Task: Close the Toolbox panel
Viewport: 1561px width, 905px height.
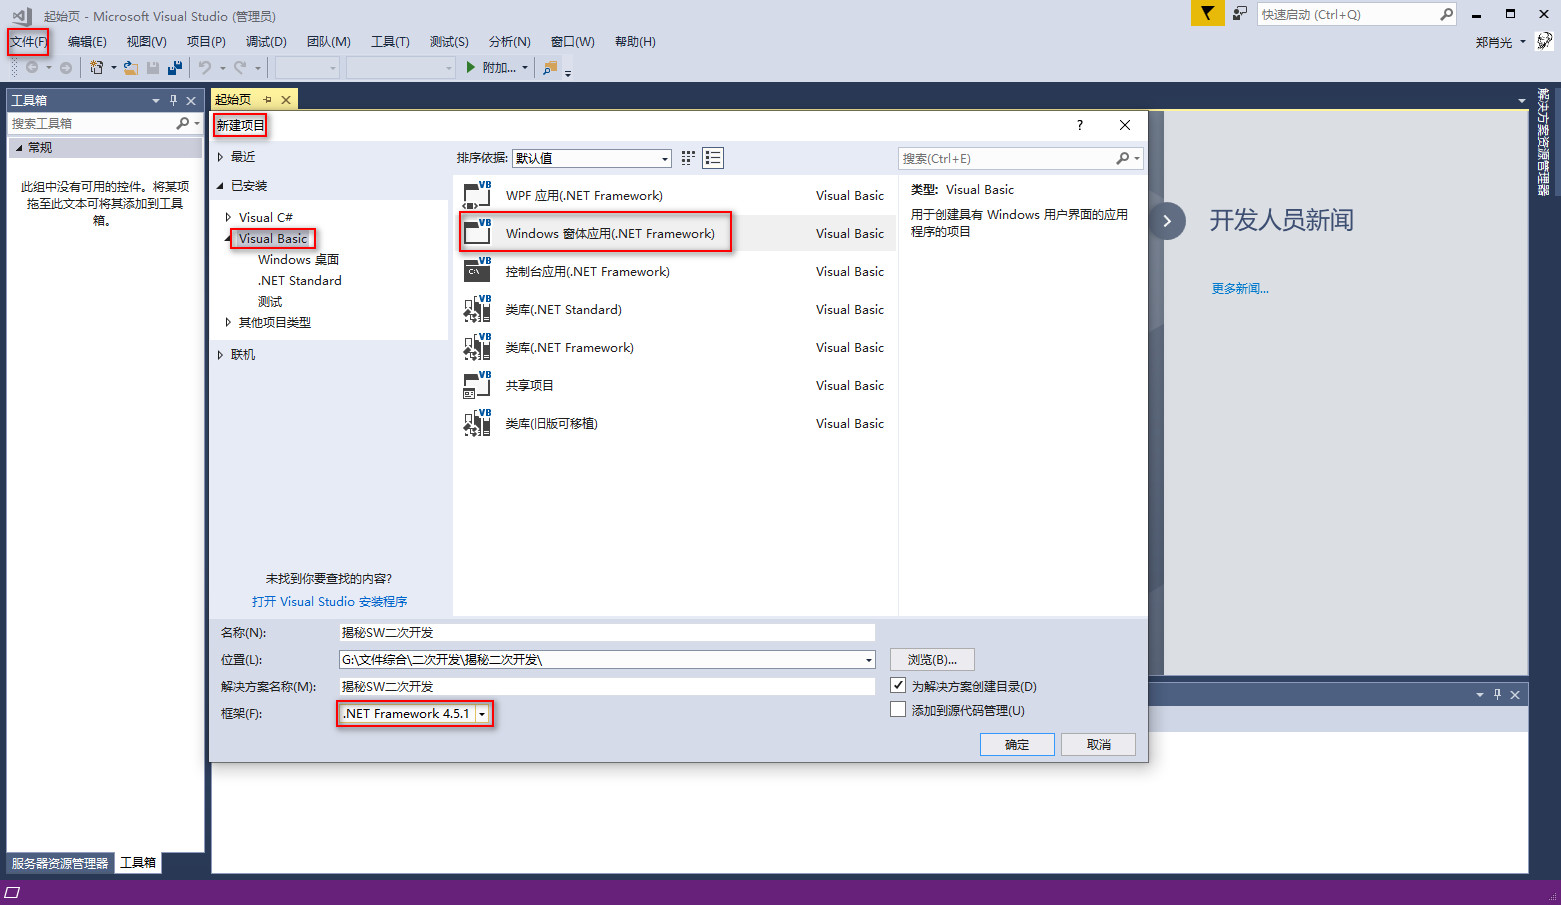Action: [x=191, y=100]
